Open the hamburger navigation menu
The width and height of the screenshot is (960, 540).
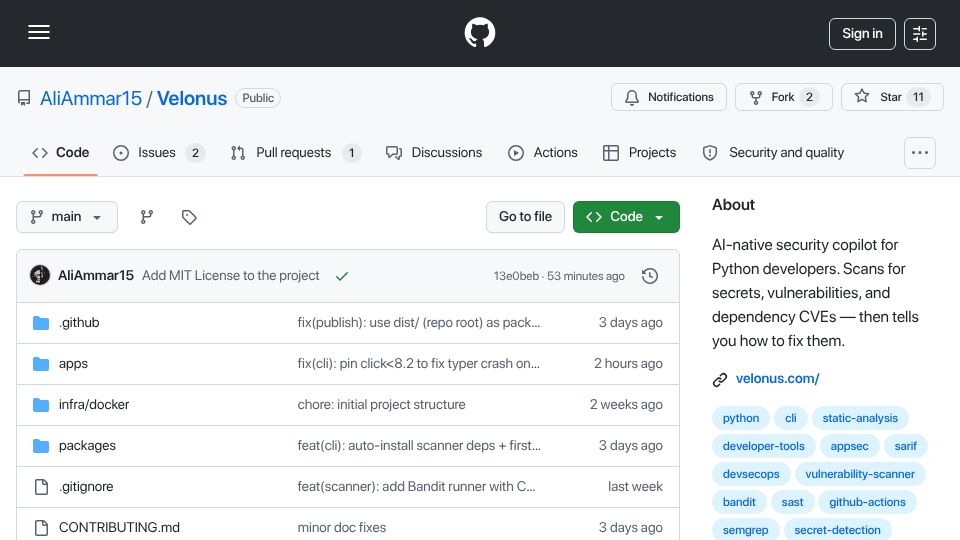(x=39, y=32)
